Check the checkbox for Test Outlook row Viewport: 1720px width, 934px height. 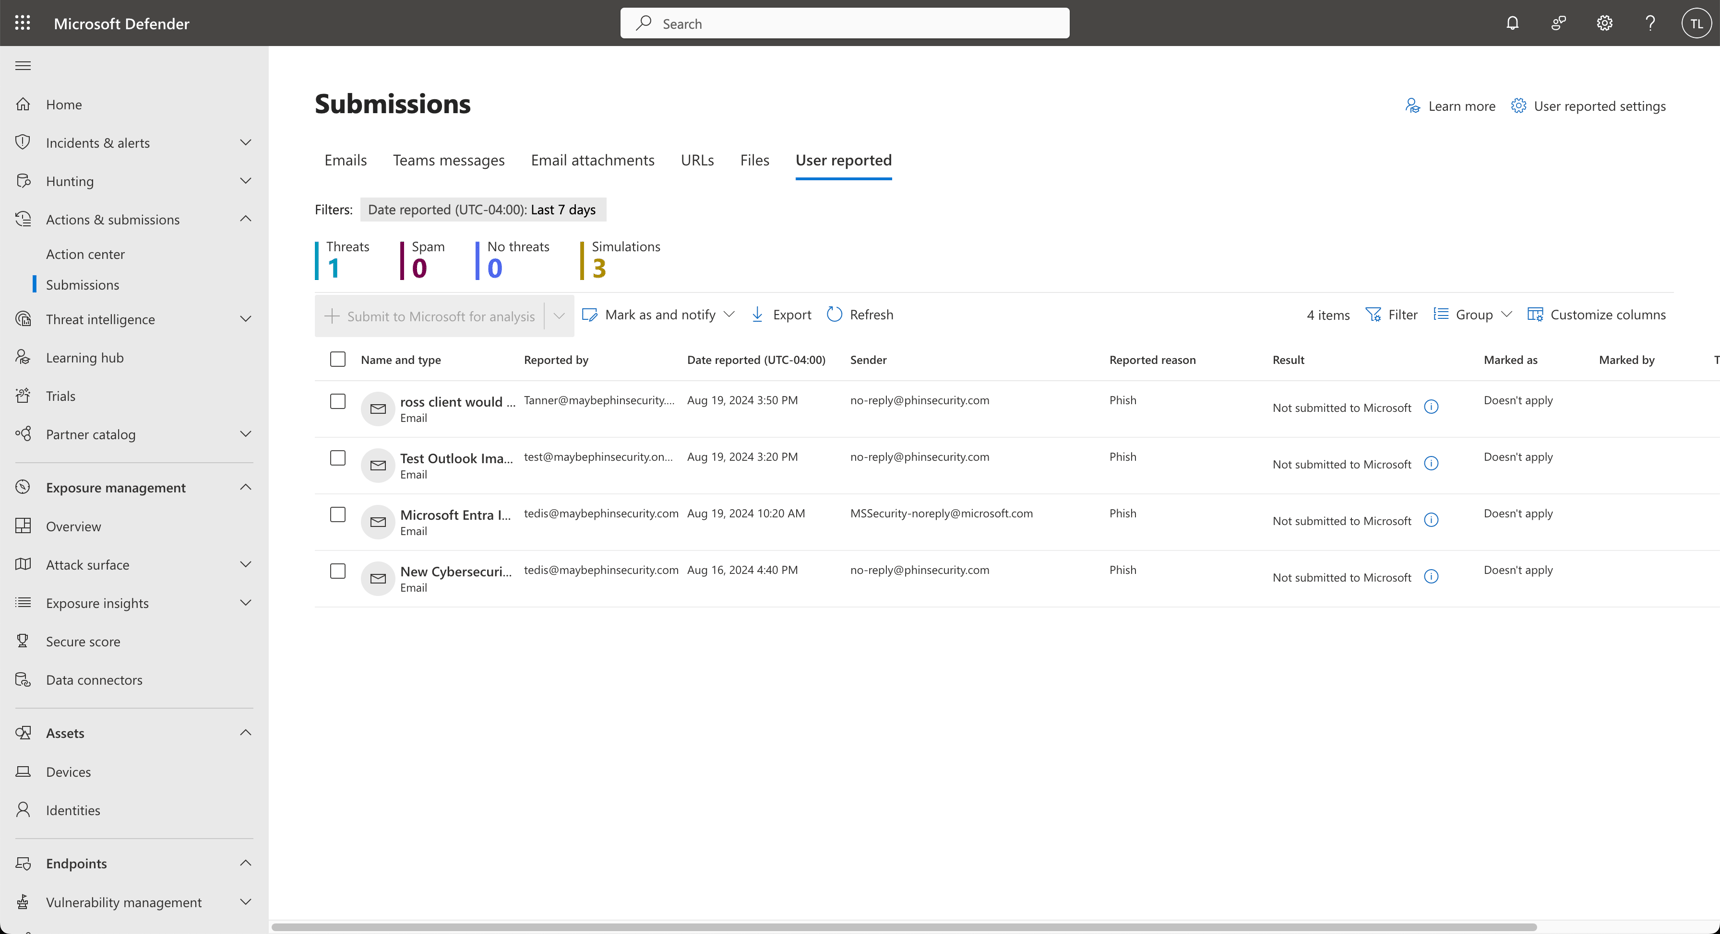(338, 459)
